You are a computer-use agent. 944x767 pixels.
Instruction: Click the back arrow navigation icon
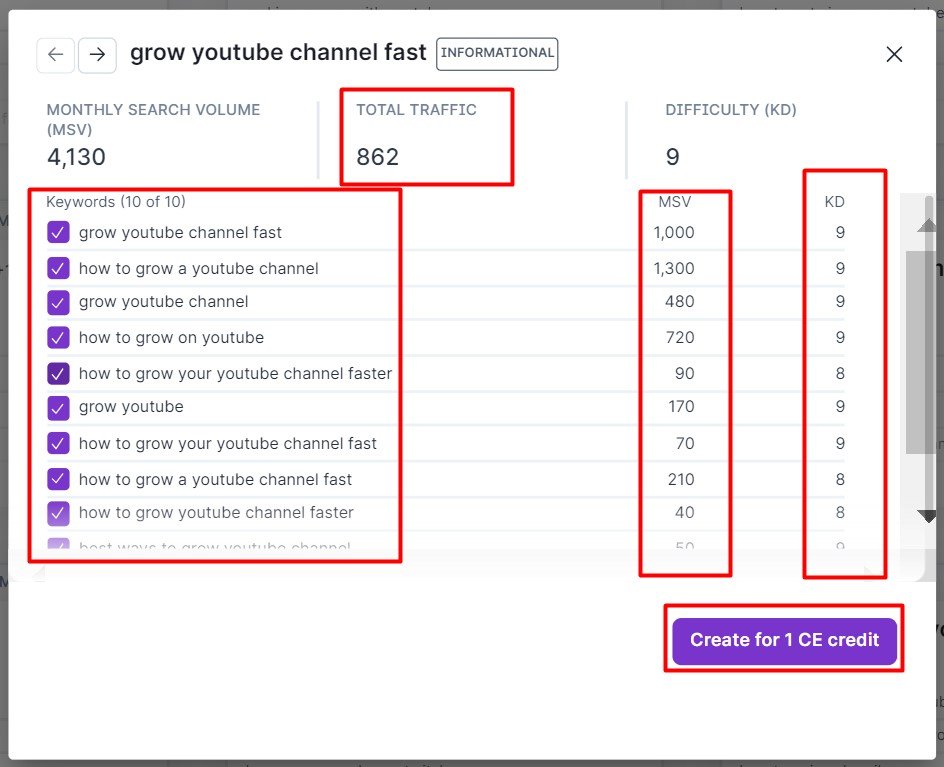(x=56, y=55)
